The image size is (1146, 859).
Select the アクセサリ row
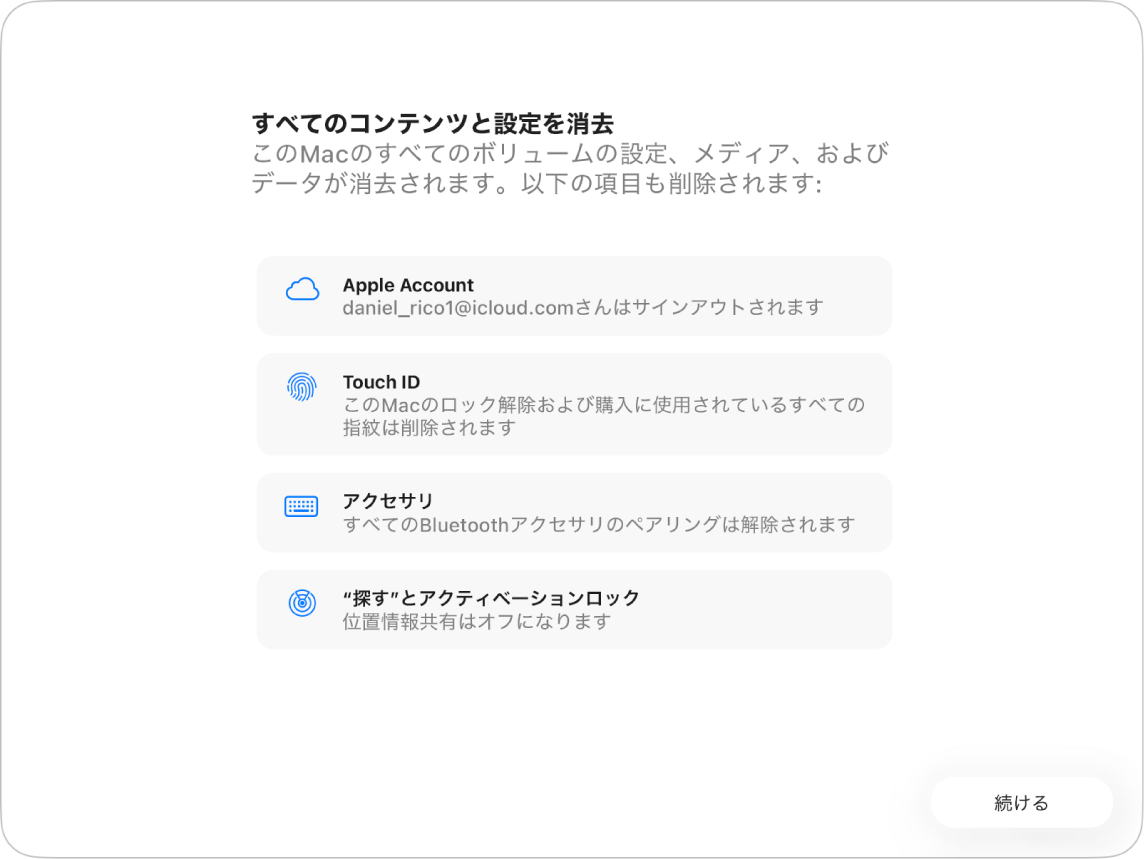click(574, 512)
